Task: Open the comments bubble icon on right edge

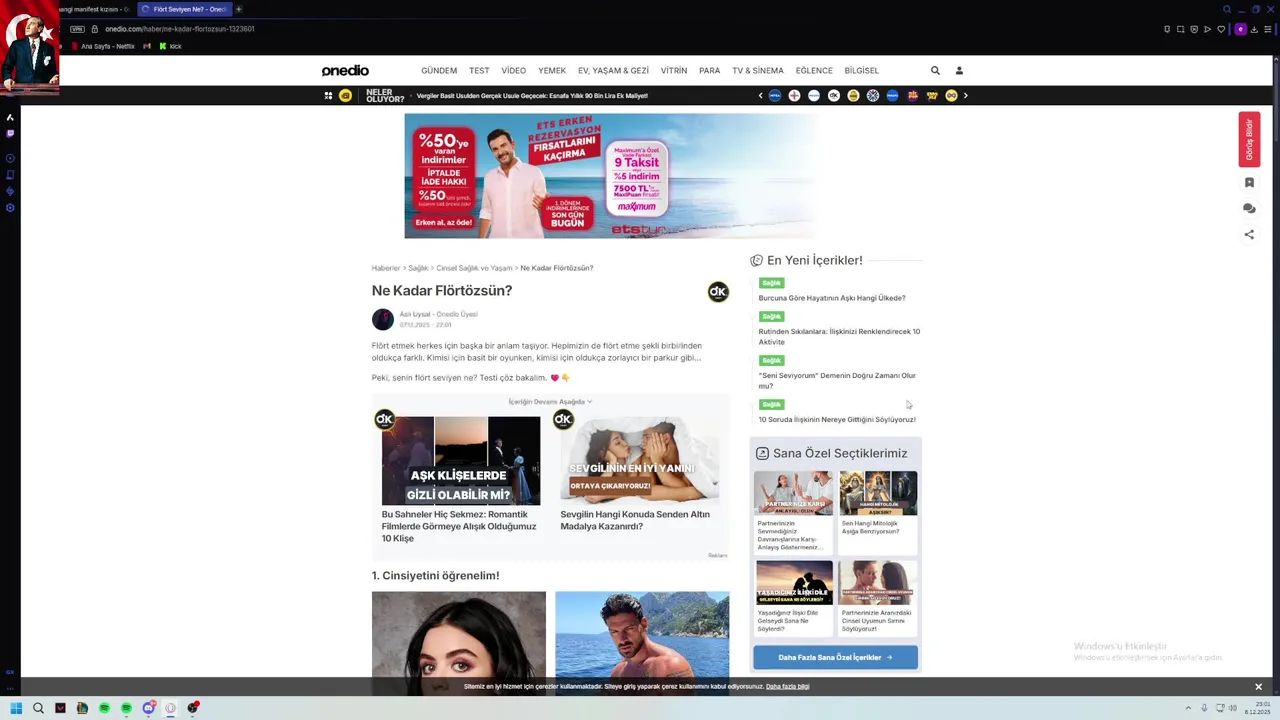Action: click(1249, 209)
